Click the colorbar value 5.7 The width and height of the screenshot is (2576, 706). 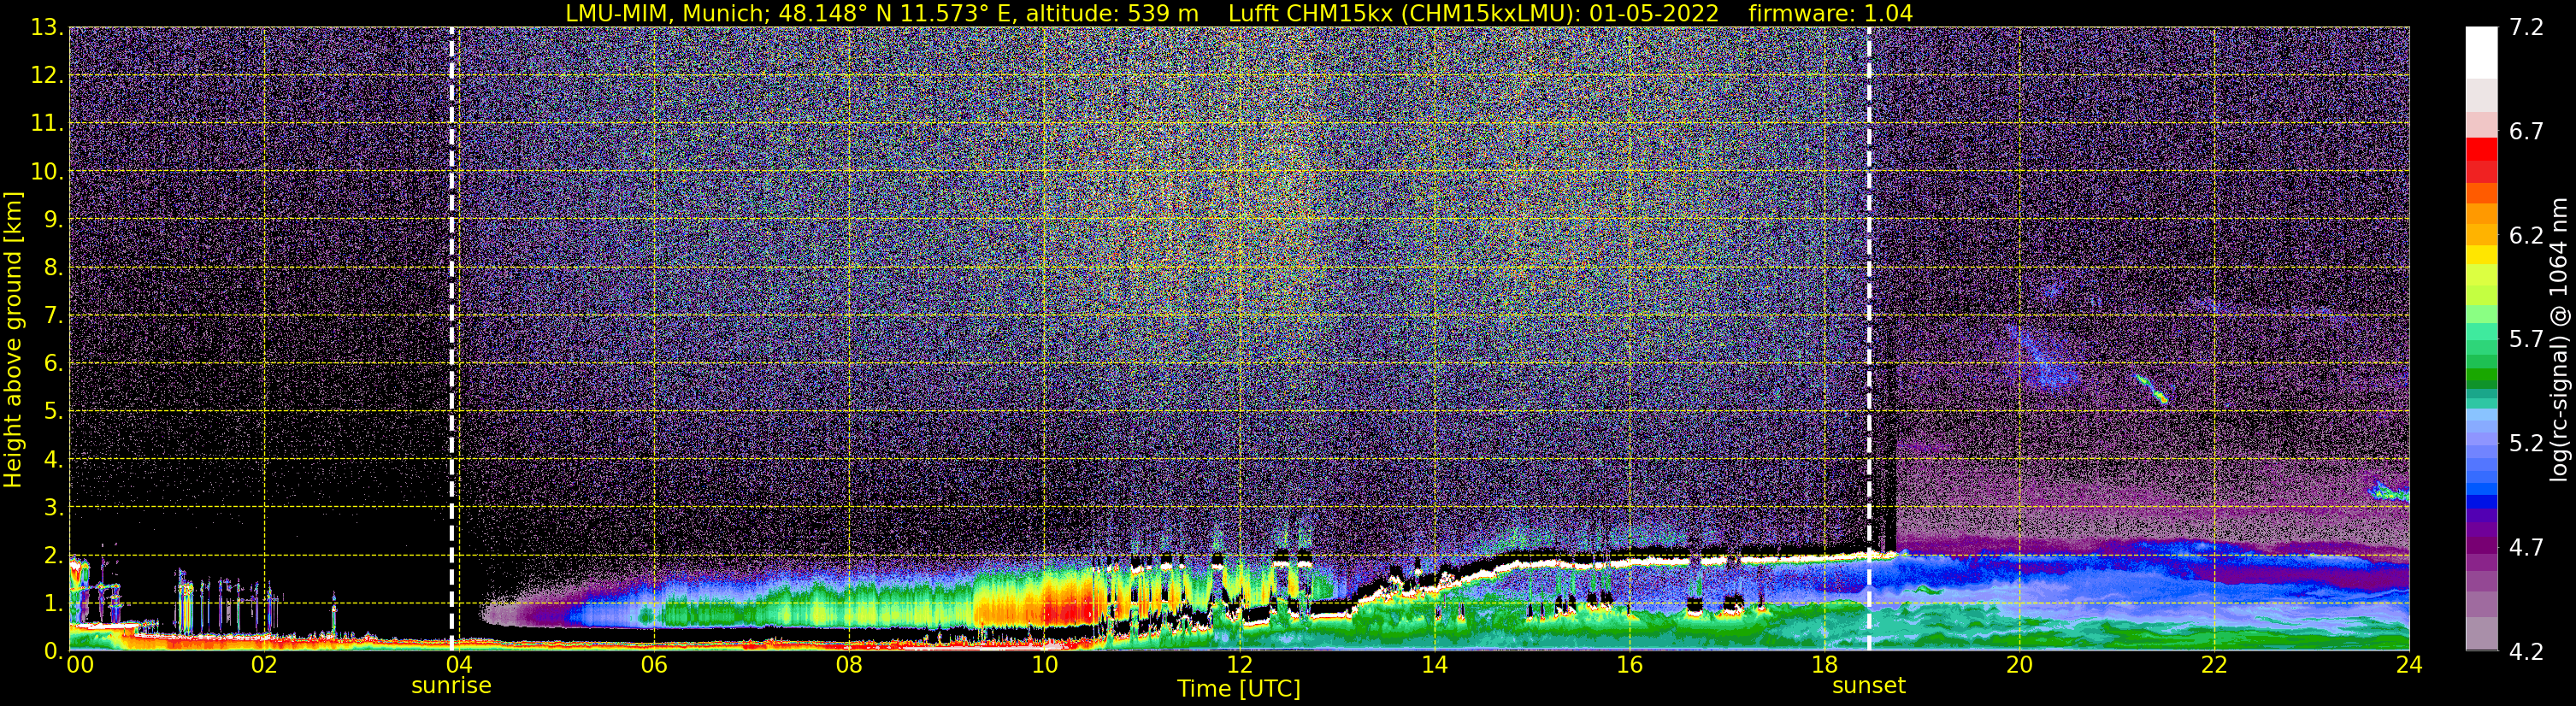[x=2526, y=339]
